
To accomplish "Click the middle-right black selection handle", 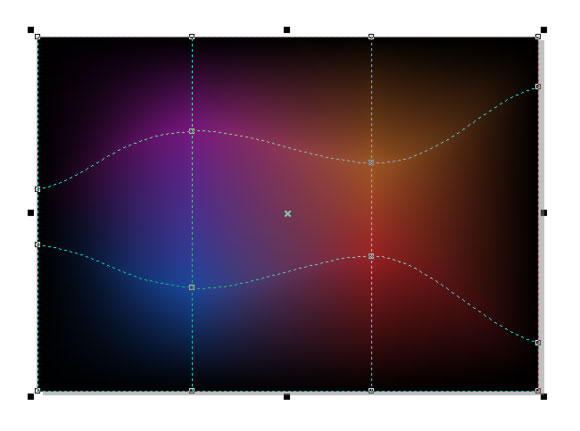I will coord(544,213).
